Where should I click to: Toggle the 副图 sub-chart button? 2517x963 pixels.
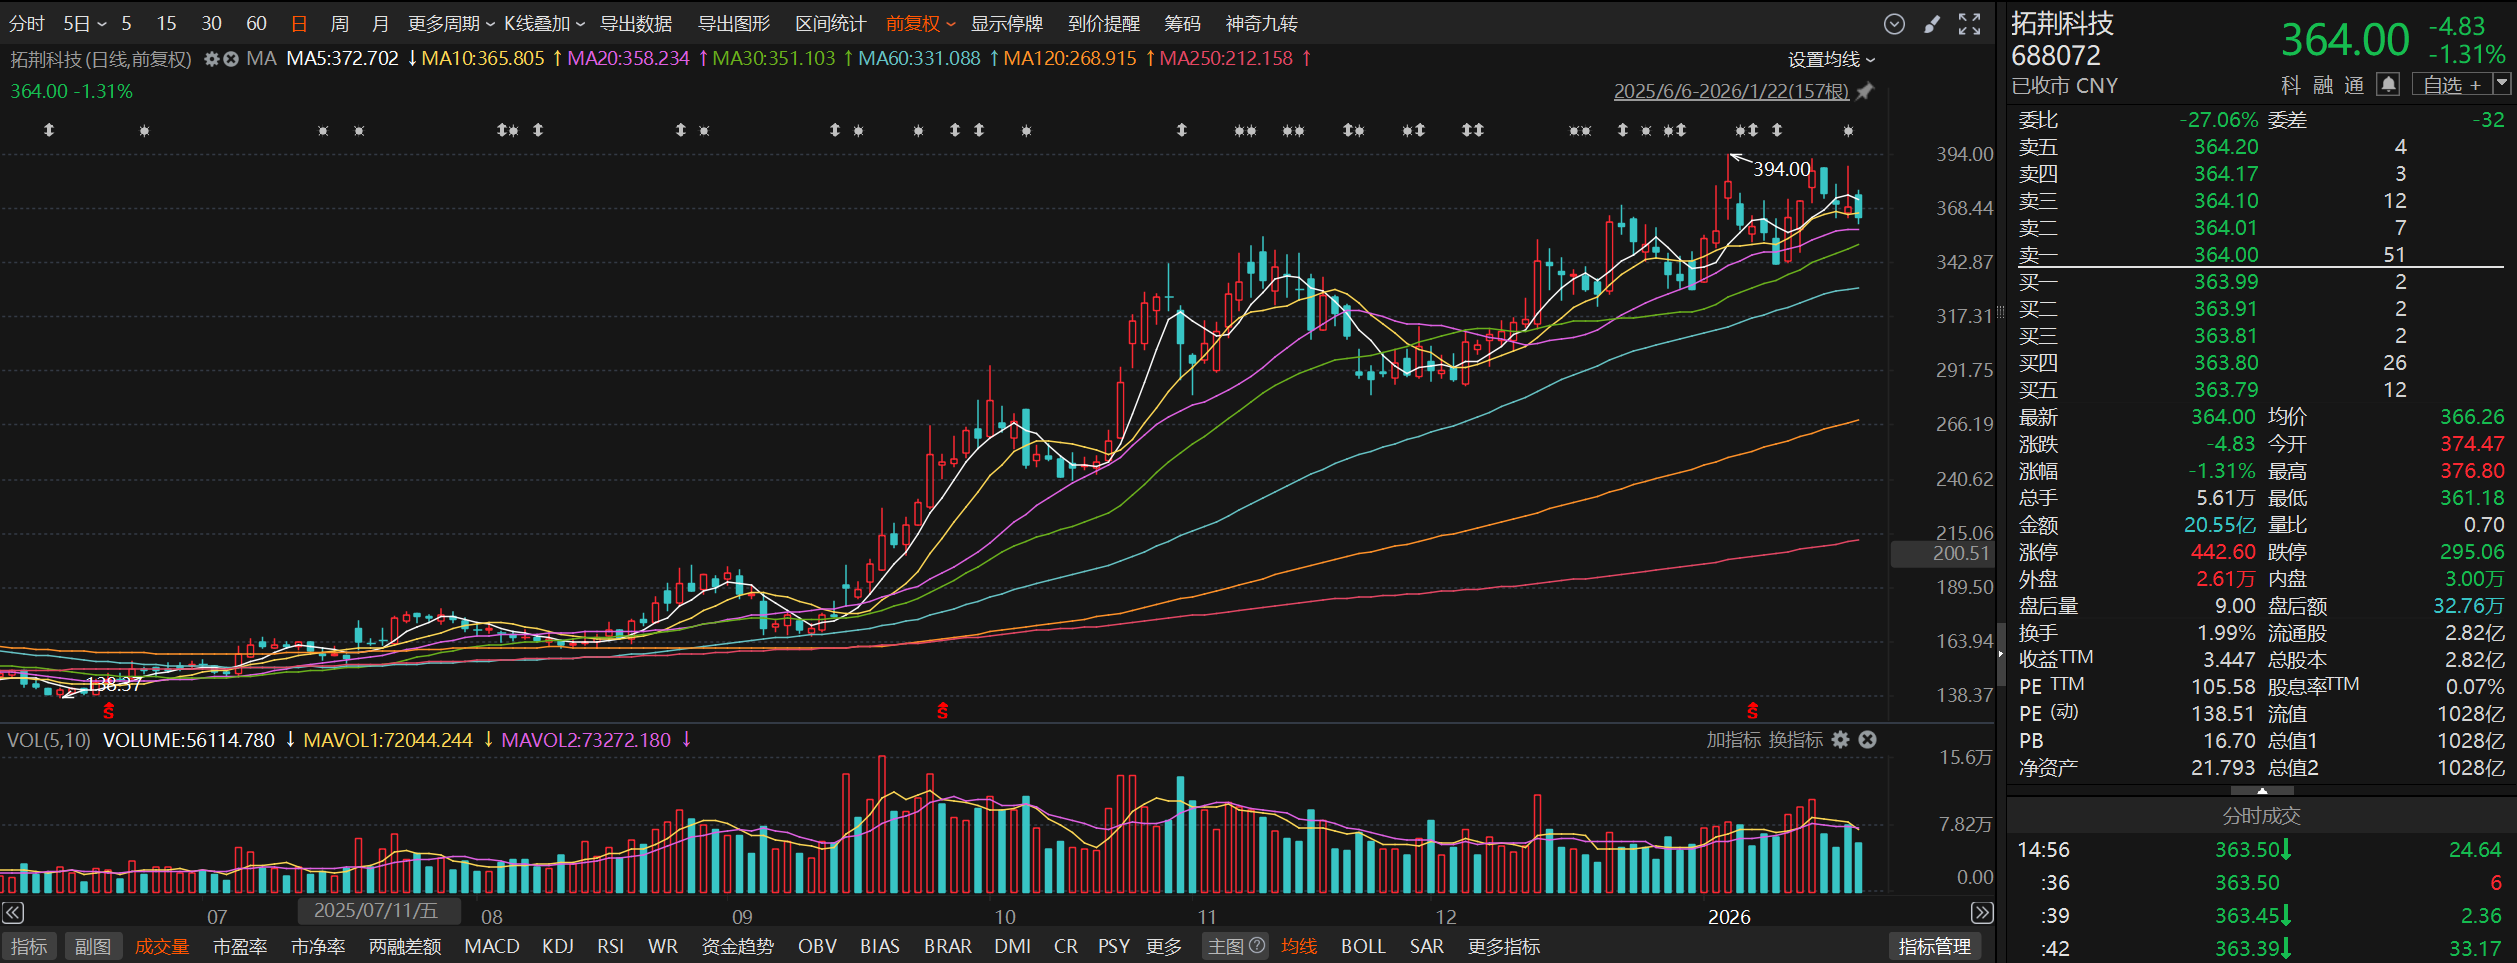[93, 946]
